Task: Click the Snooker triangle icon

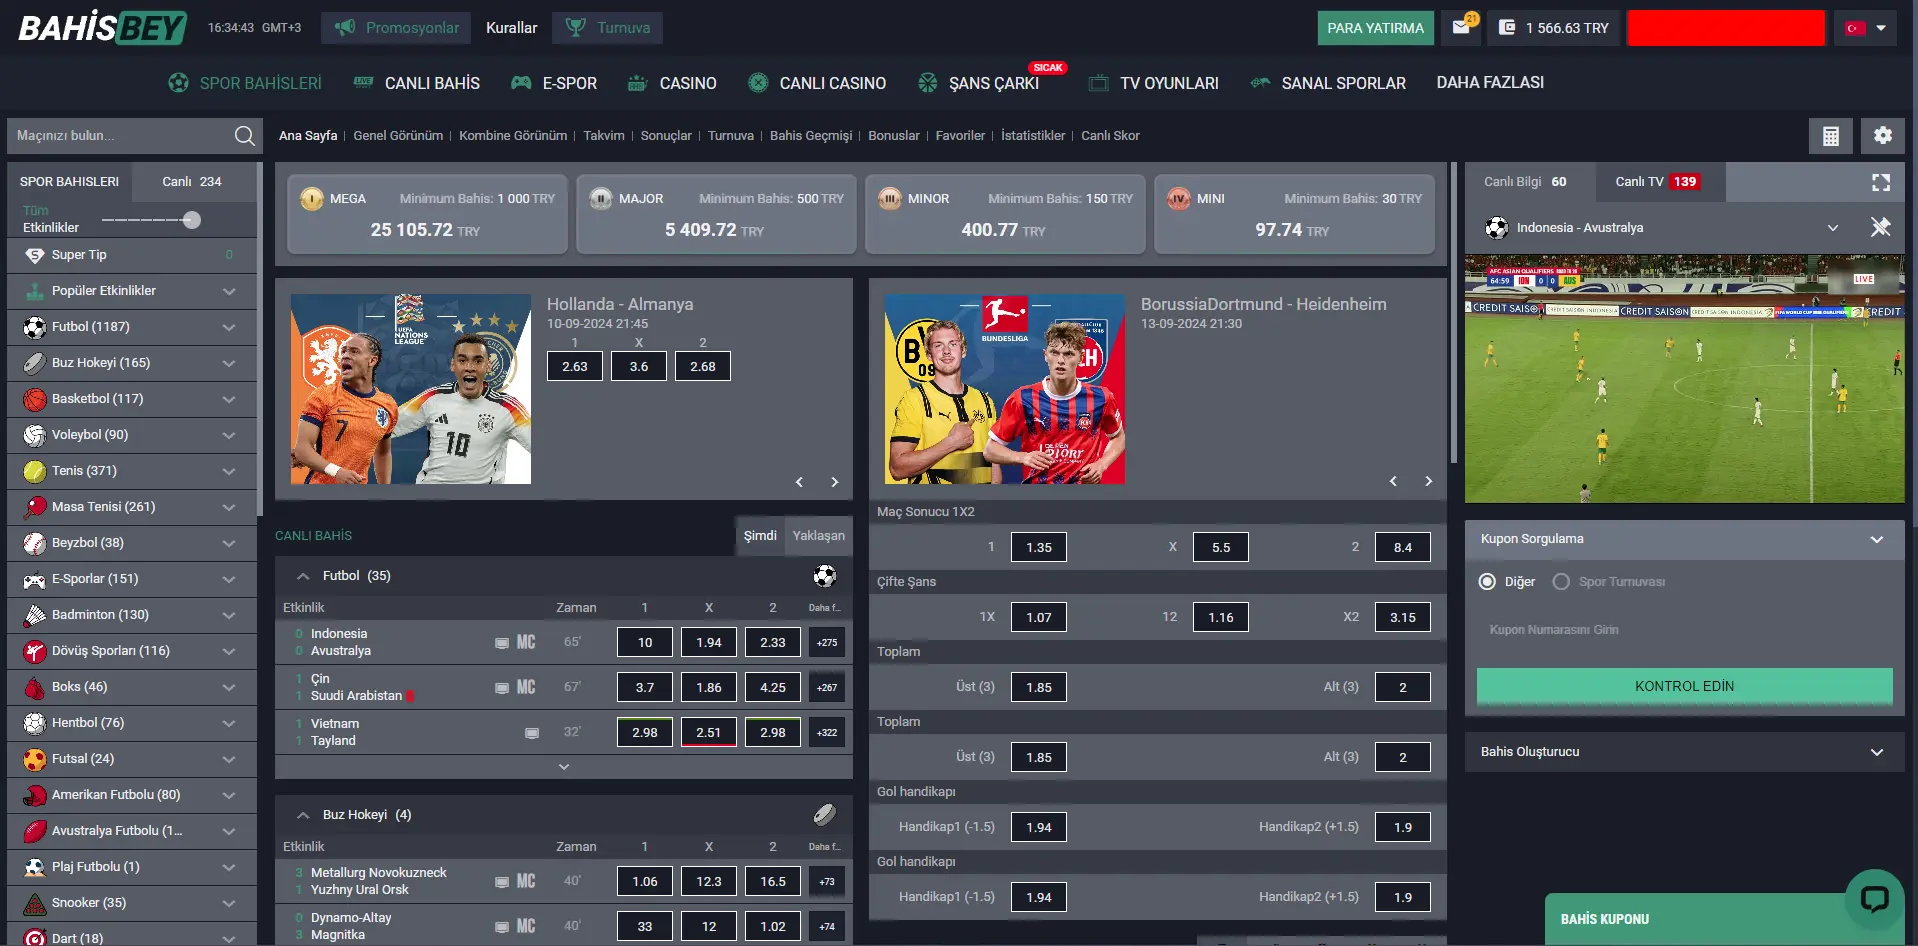Action: 35,903
